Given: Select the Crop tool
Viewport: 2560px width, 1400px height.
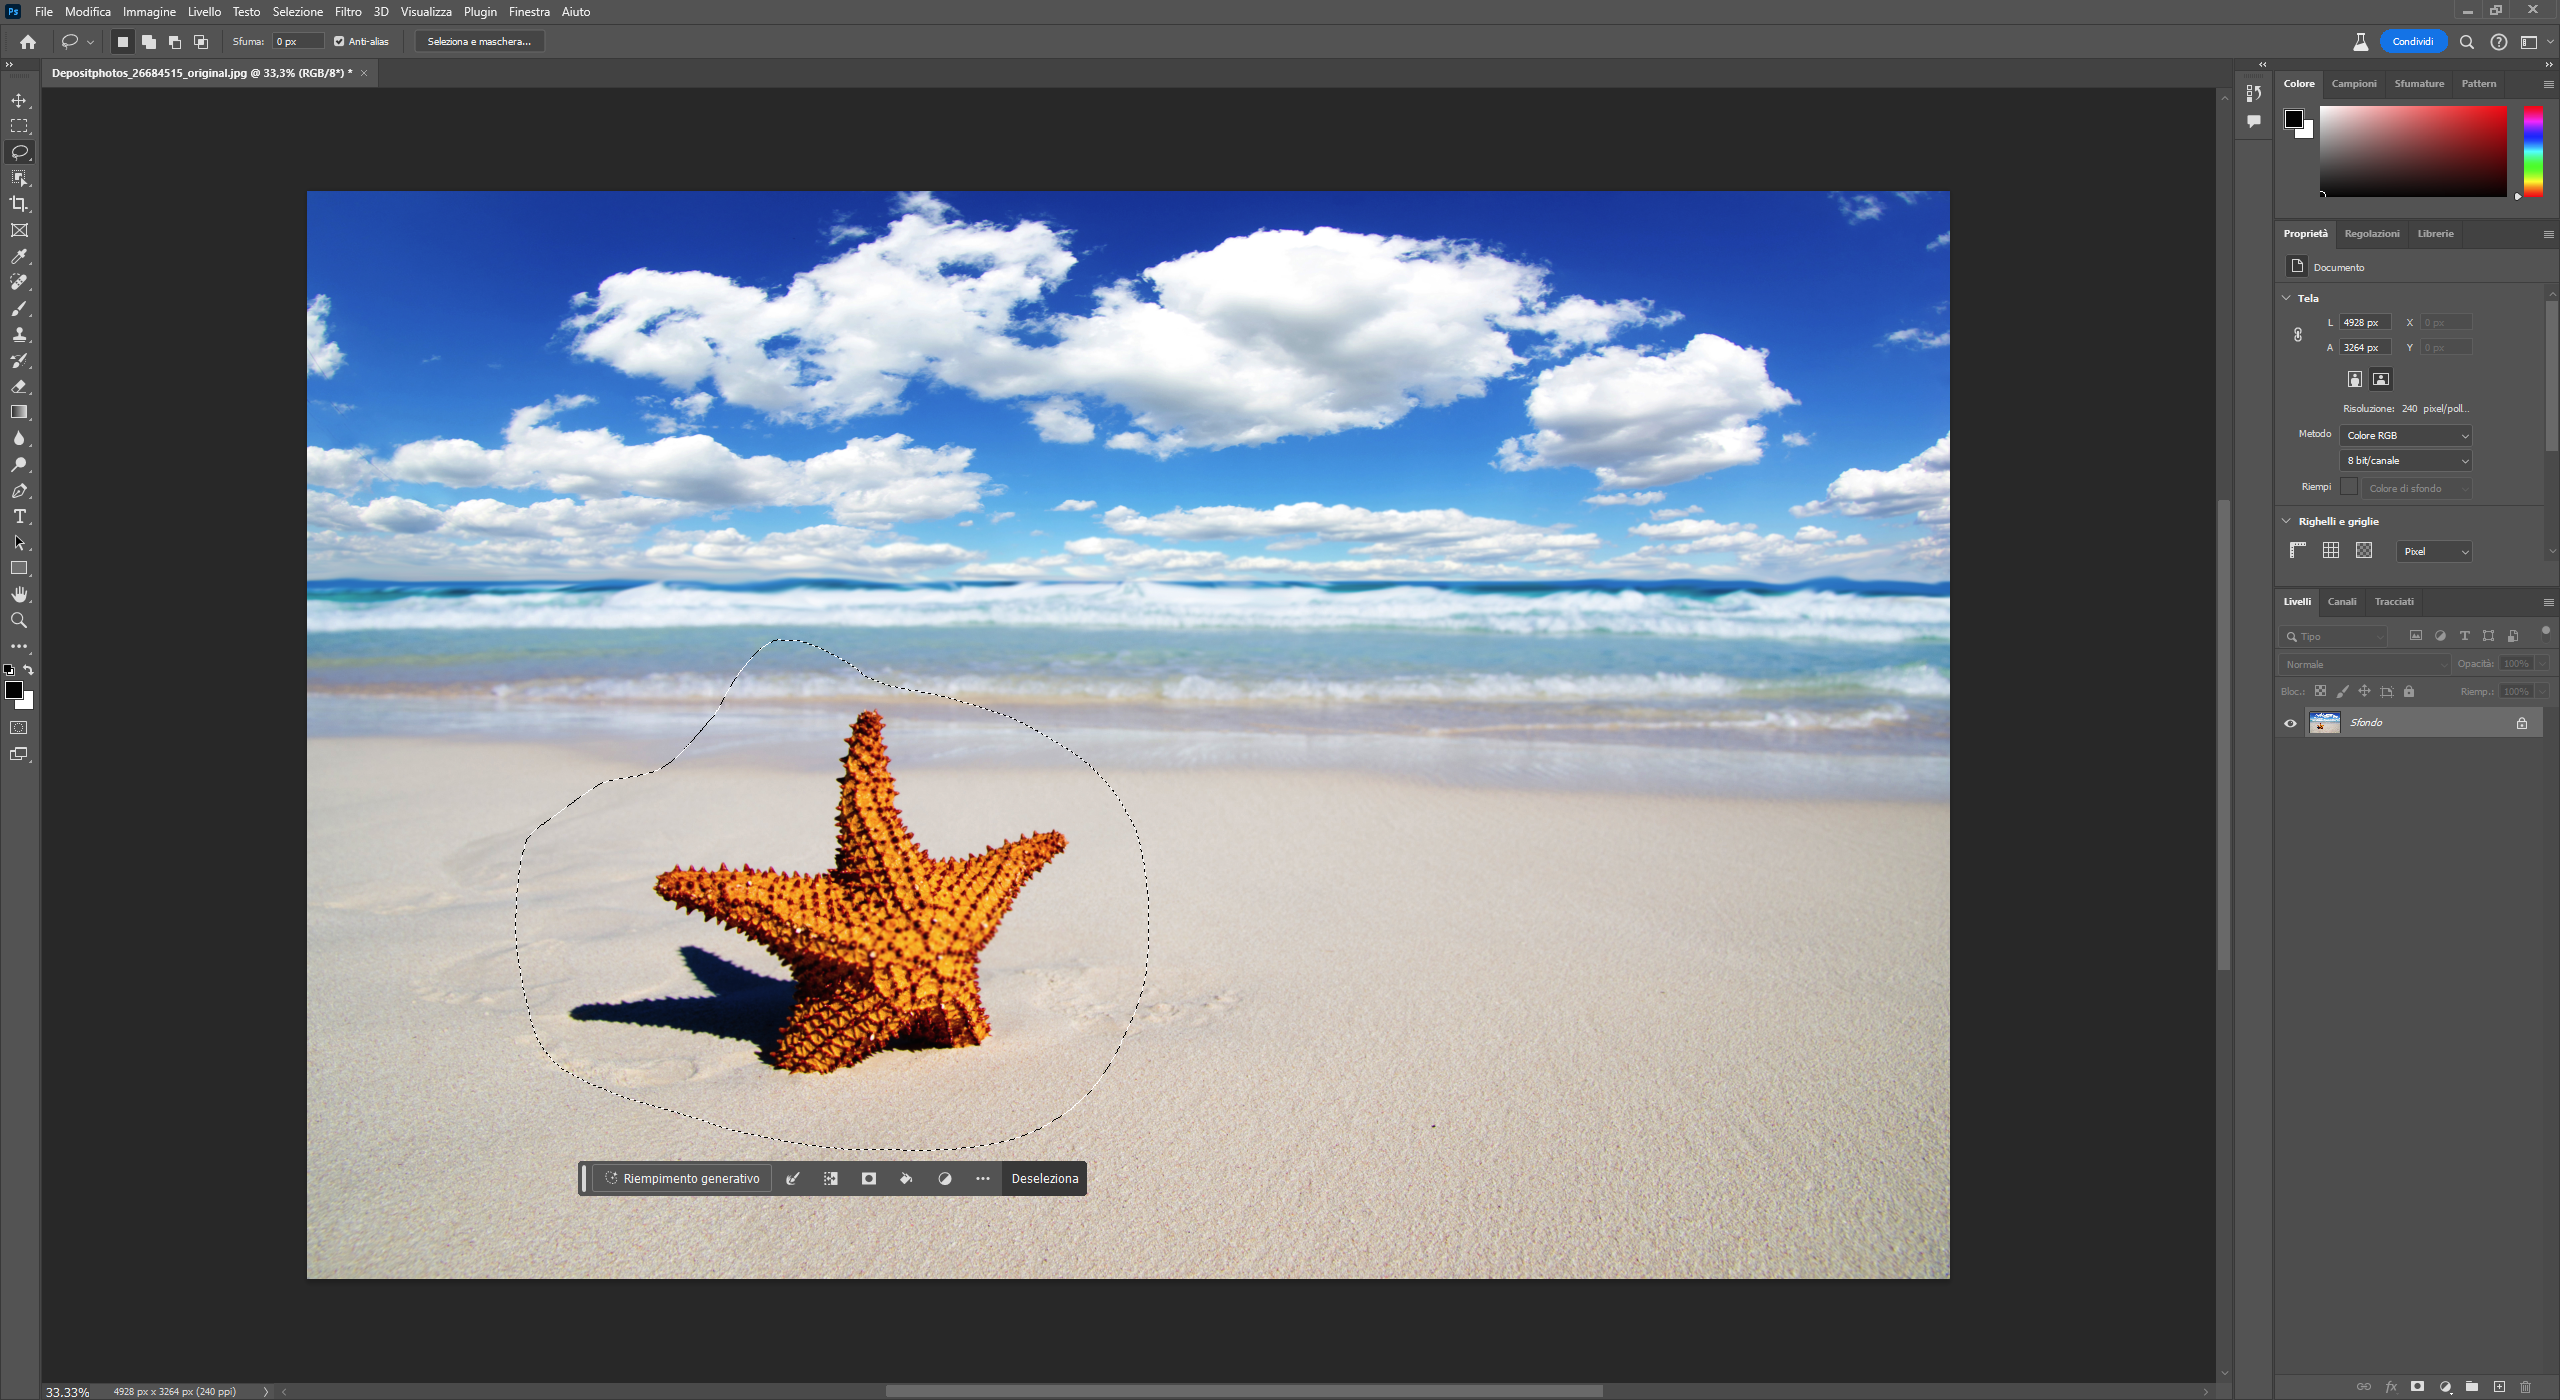Looking at the screenshot, I should click(19, 204).
